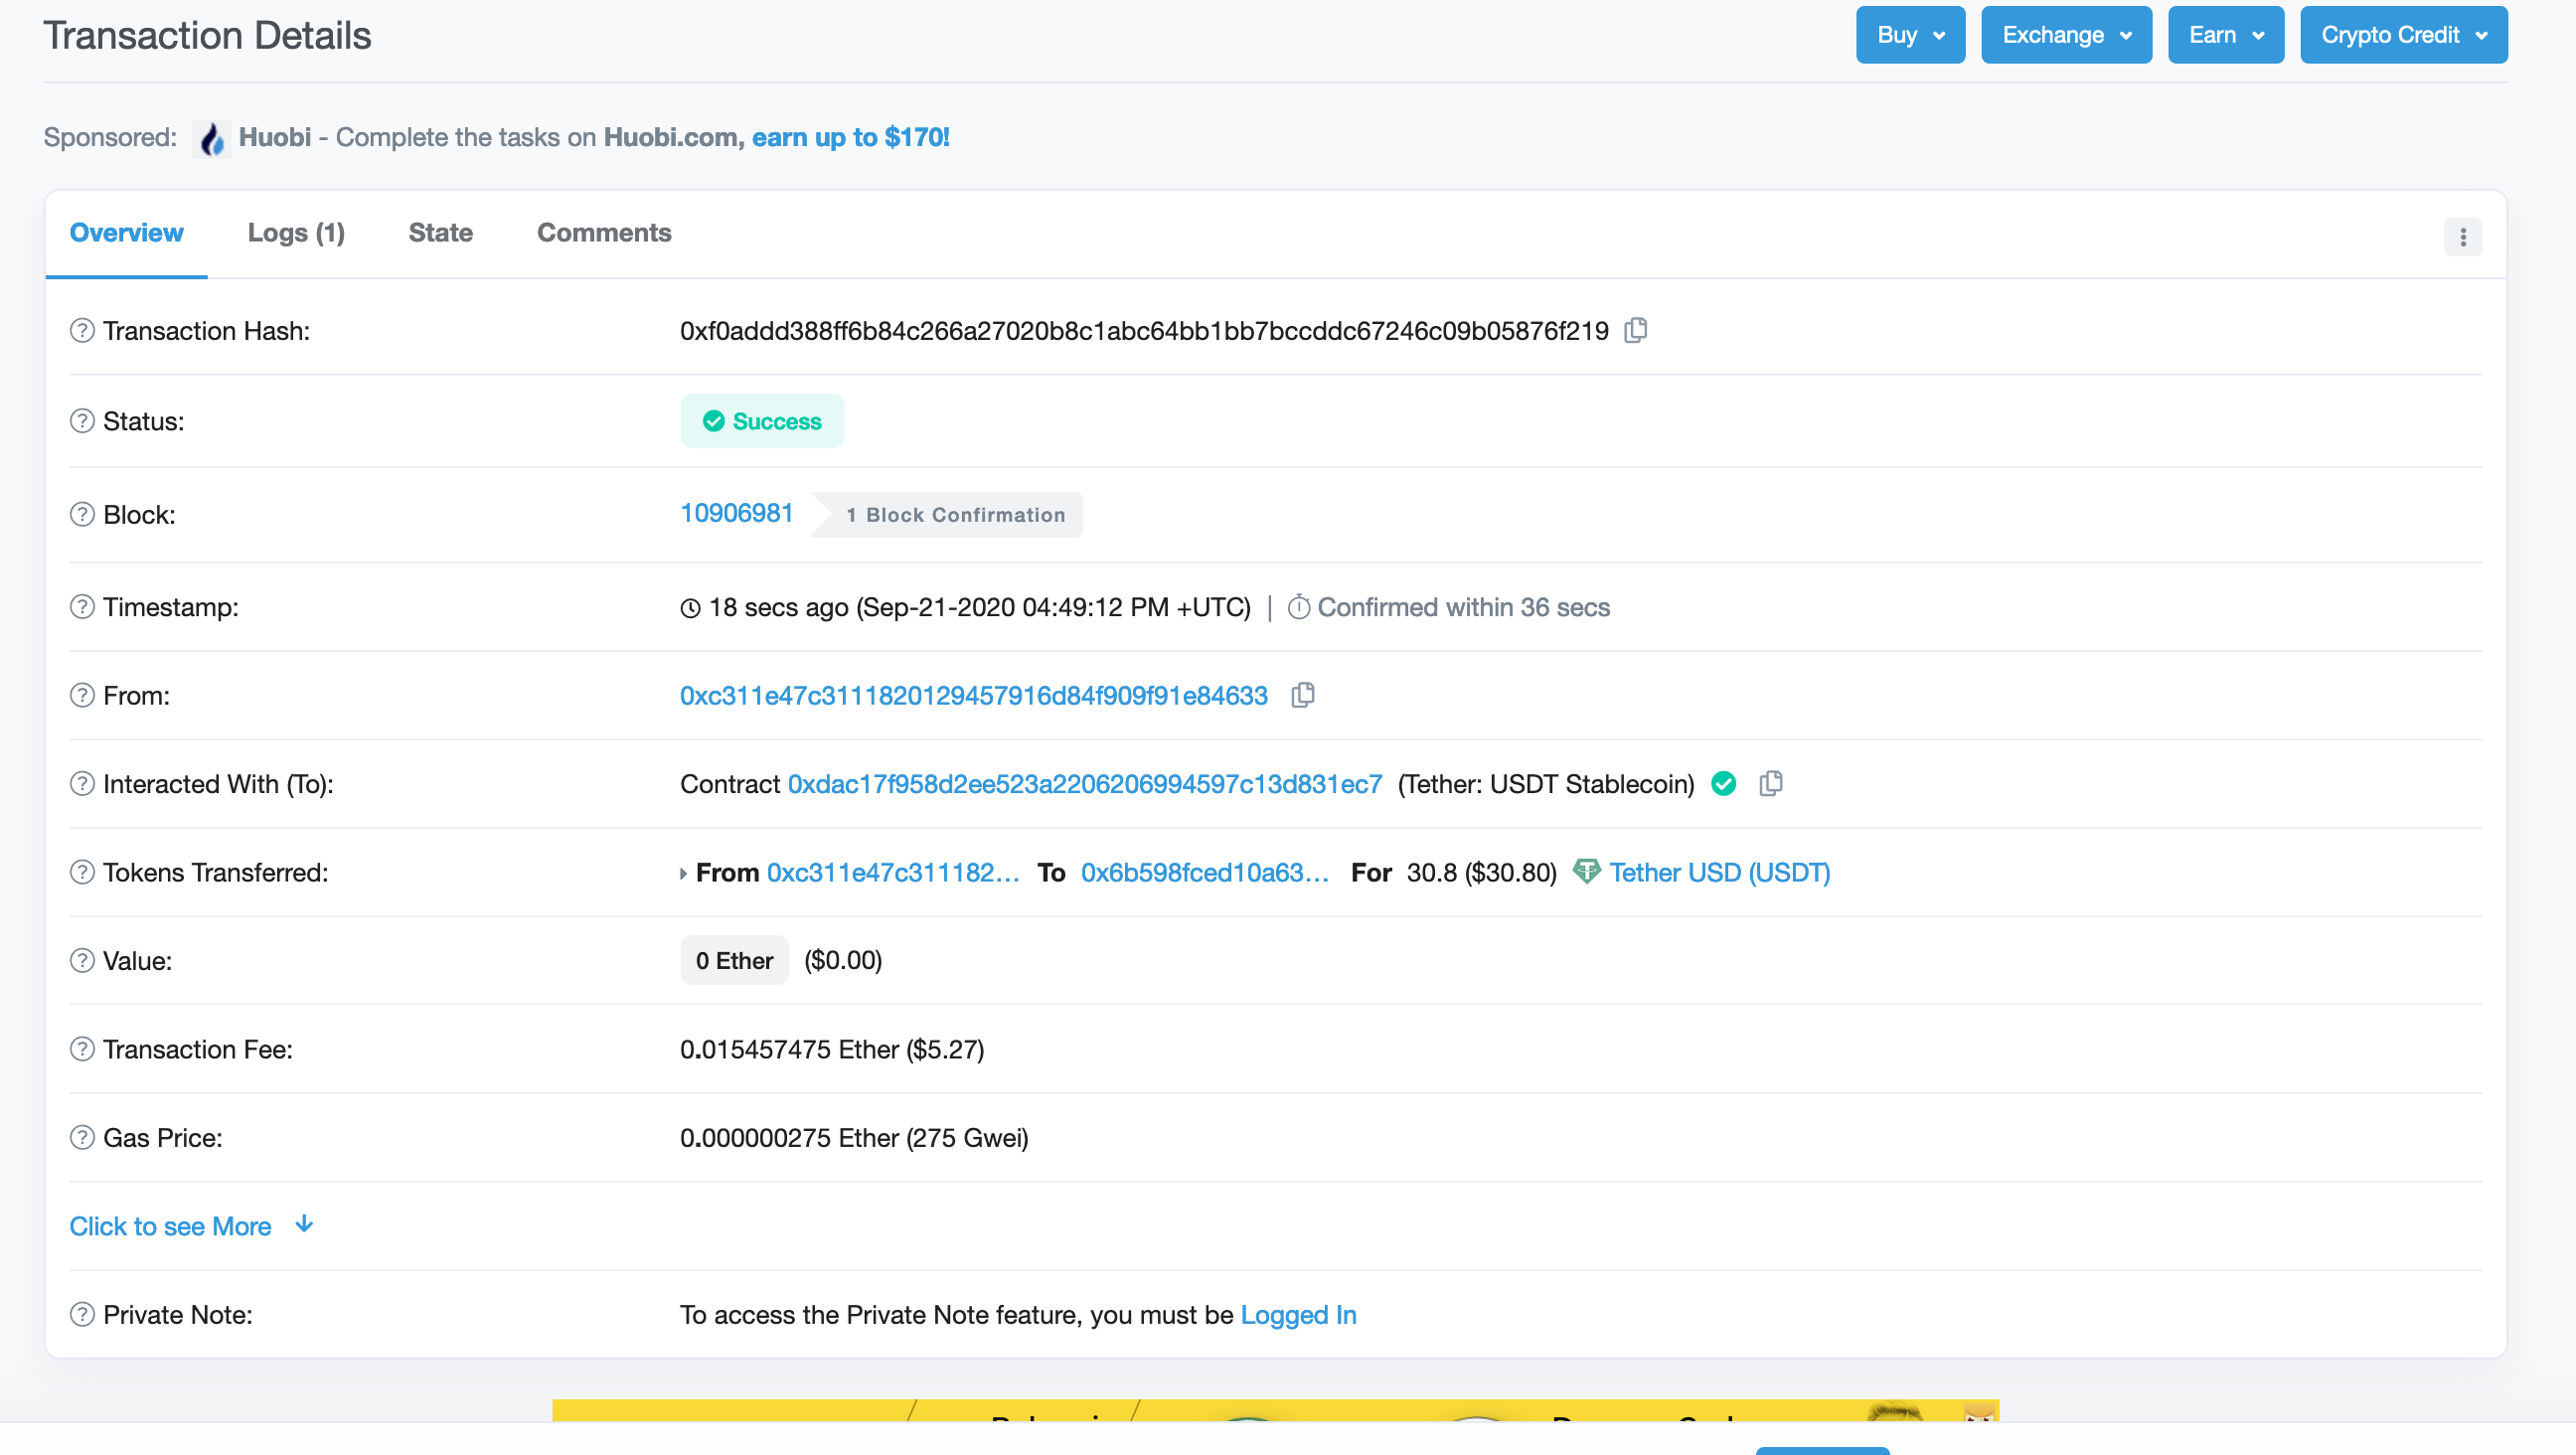The width and height of the screenshot is (2576, 1455).
Task: Copy the transaction hash to clipboard
Action: click(x=1636, y=330)
